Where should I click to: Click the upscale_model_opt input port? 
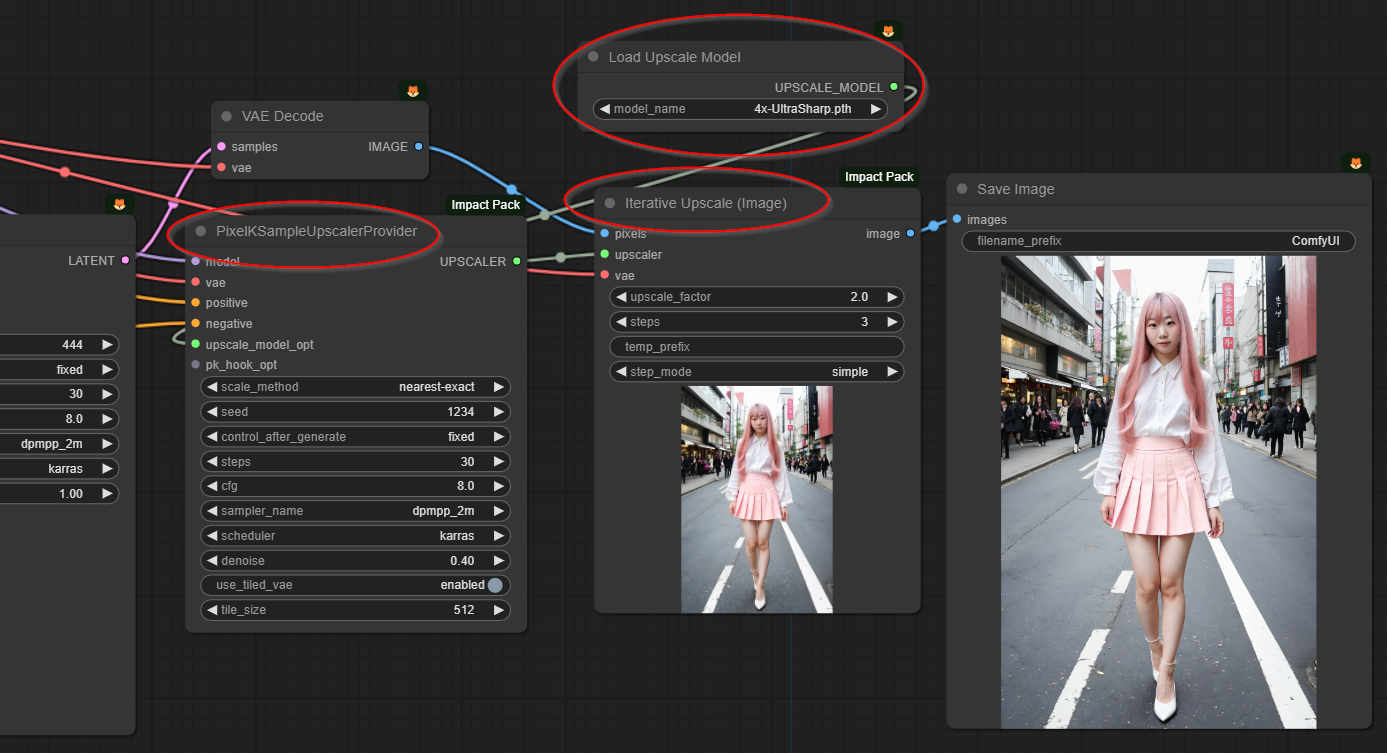point(195,344)
